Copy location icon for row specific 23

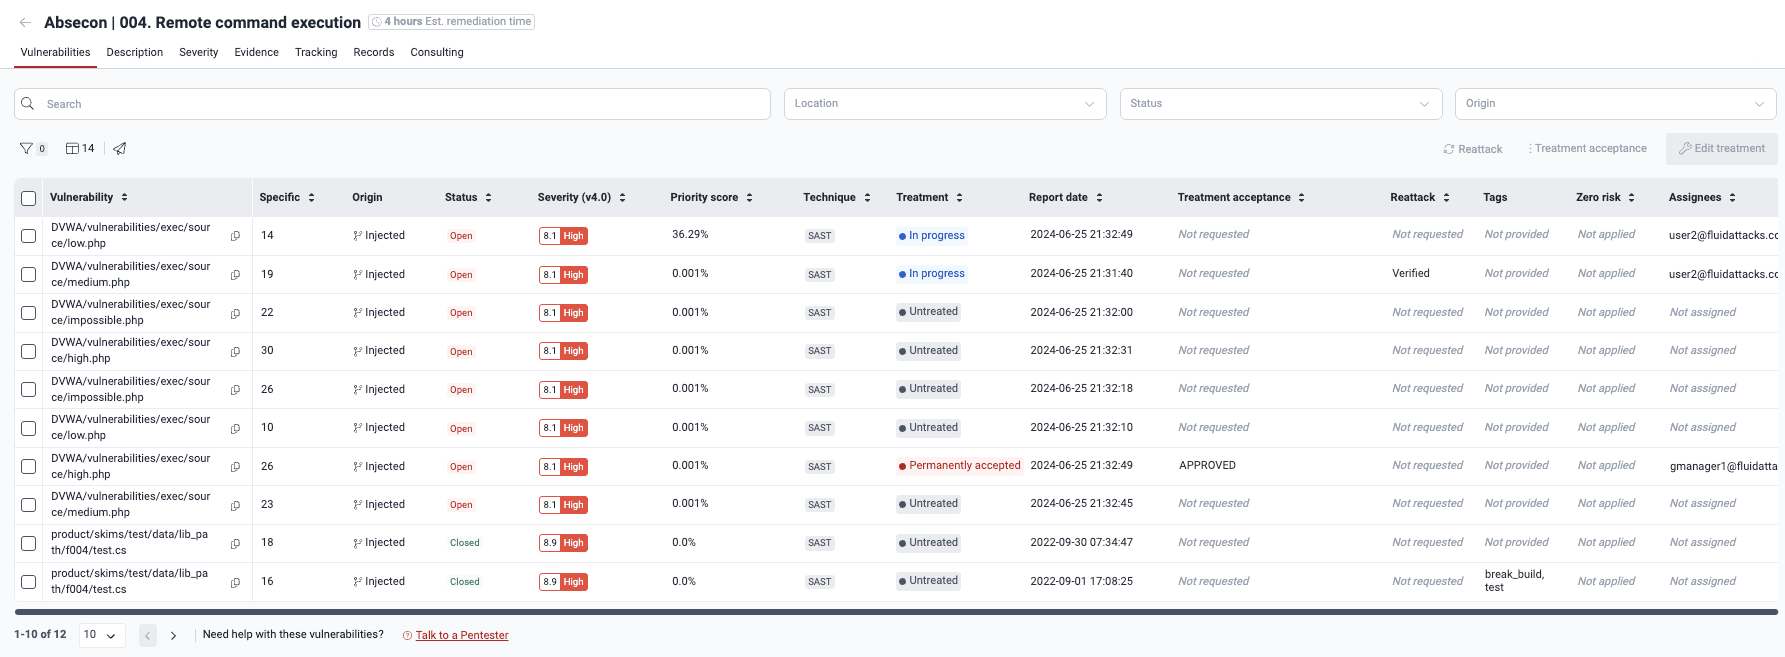[235, 505]
